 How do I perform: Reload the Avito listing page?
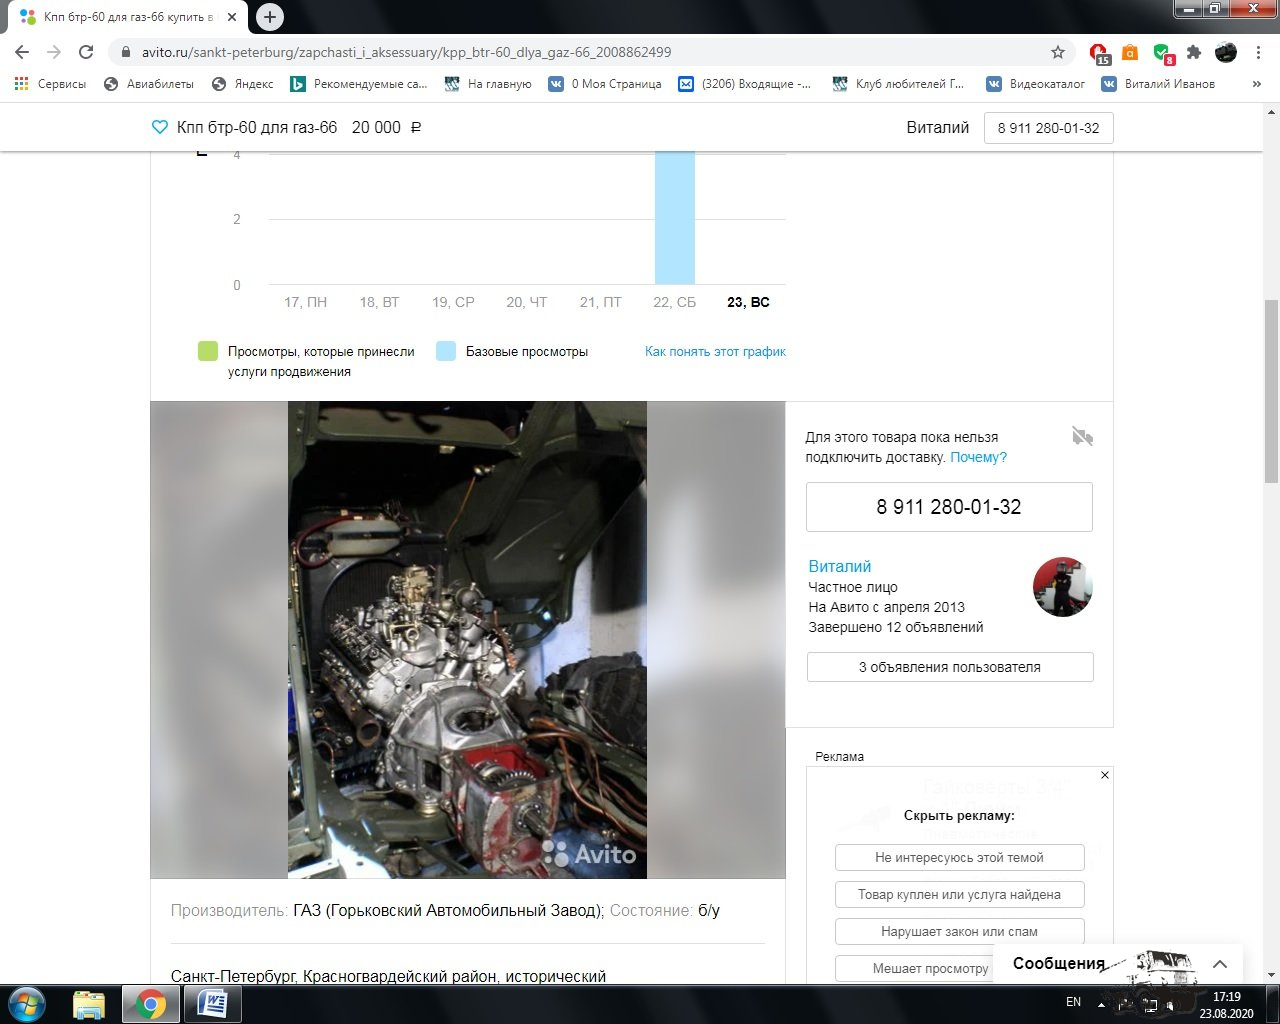(86, 52)
